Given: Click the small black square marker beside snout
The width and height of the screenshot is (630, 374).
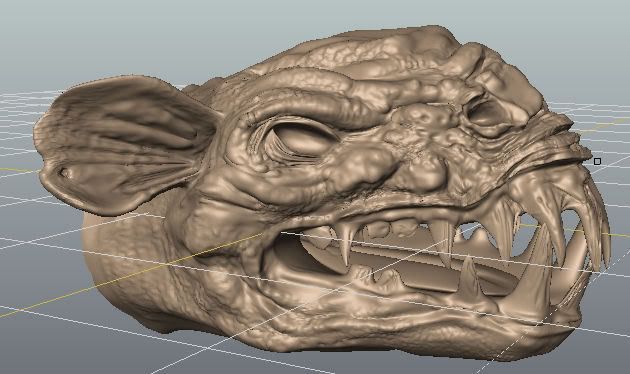Looking at the screenshot, I should click(597, 161).
